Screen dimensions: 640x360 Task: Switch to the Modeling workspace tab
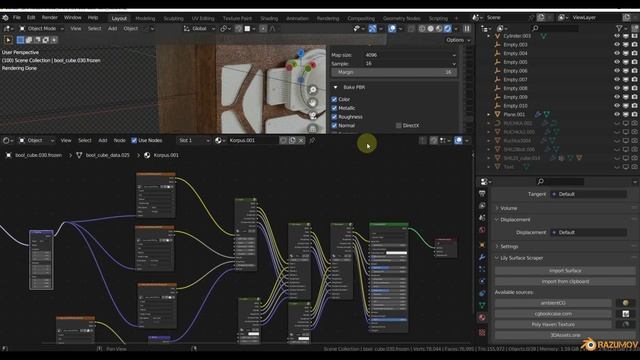pyautogui.click(x=145, y=18)
